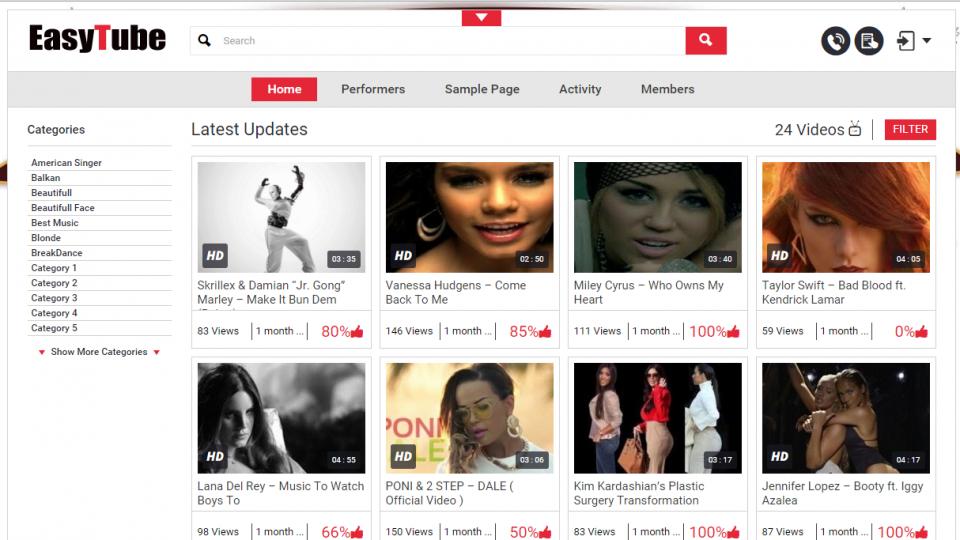
Task: Click title Vanessa Hudgens – Come Back To Me
Action: click(456, 292)
